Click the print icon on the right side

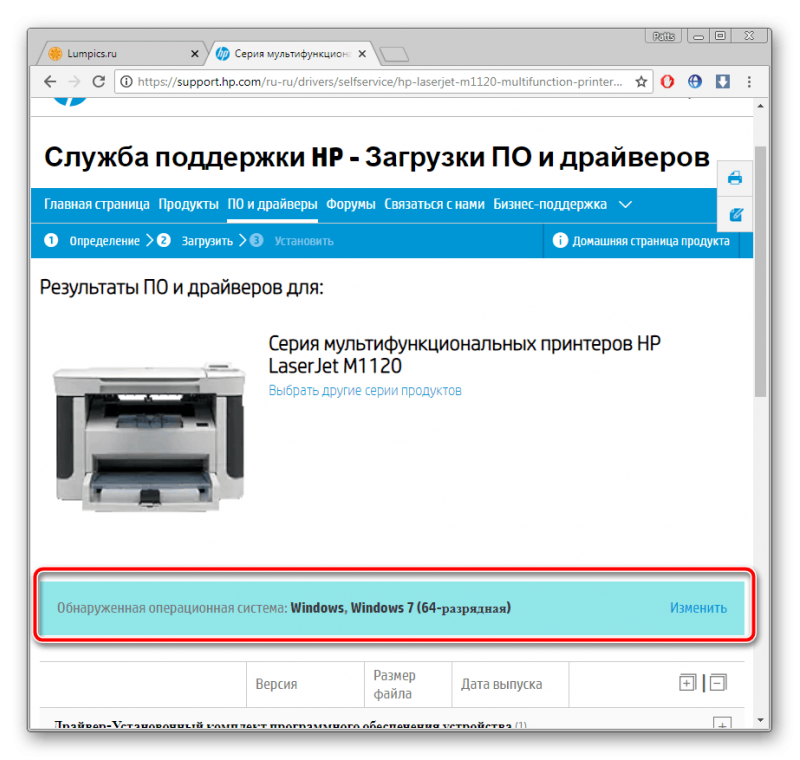[x=735, y=178]
